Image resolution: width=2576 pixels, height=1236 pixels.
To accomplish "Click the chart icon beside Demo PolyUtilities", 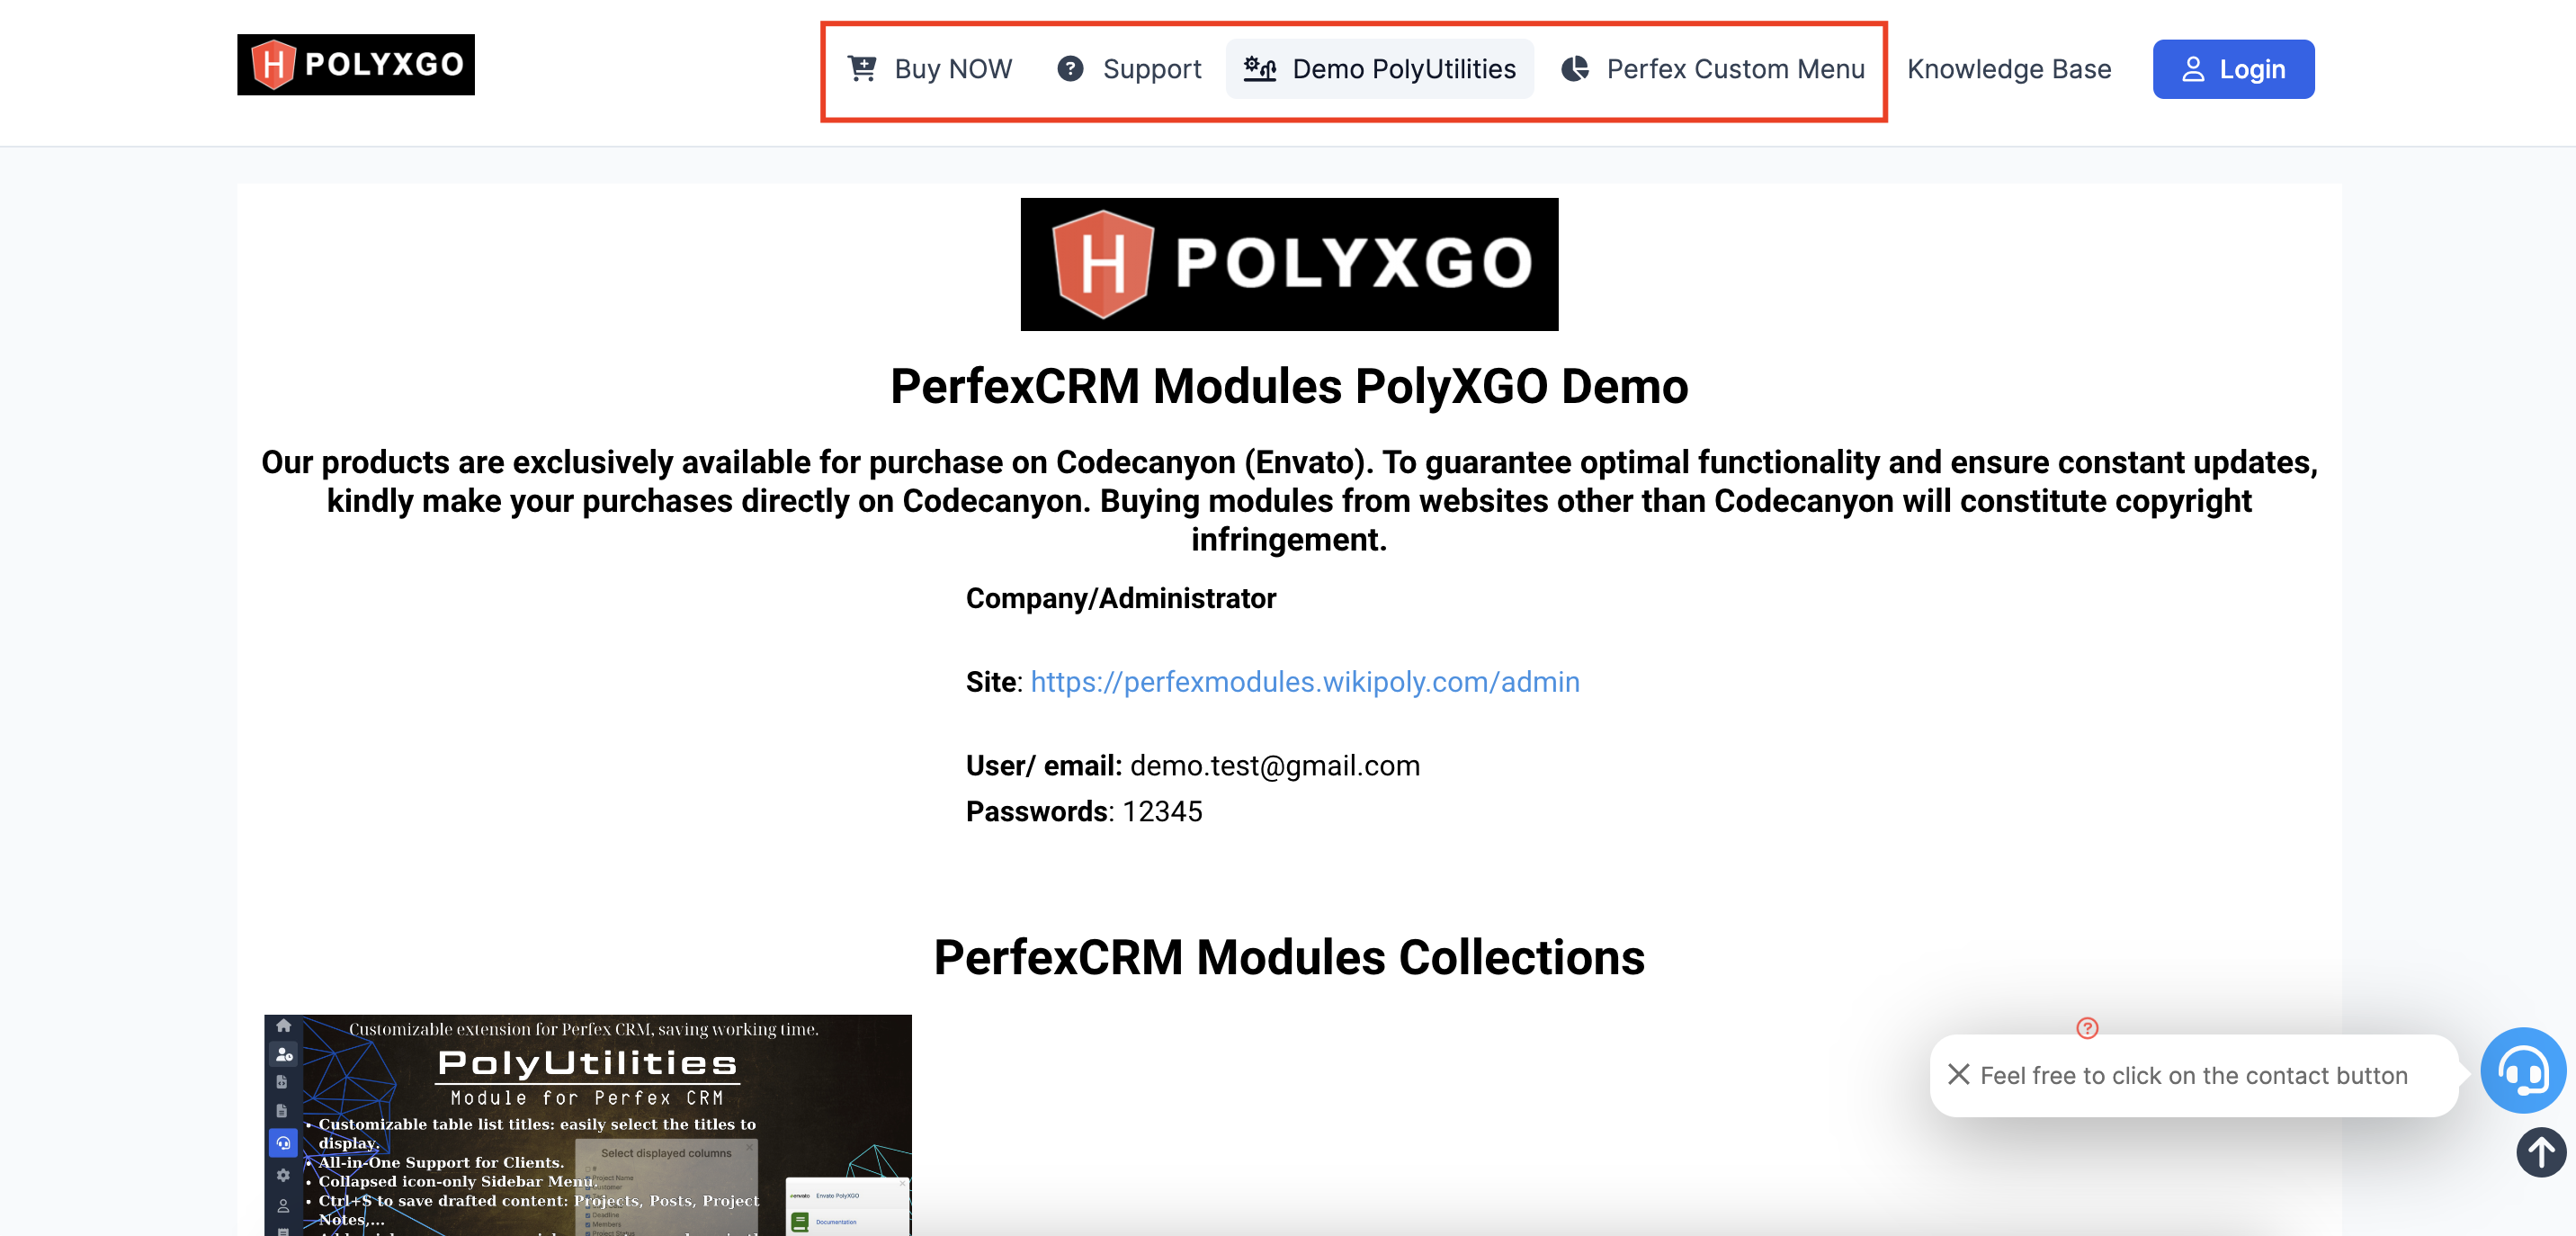I will (1259, 69).
